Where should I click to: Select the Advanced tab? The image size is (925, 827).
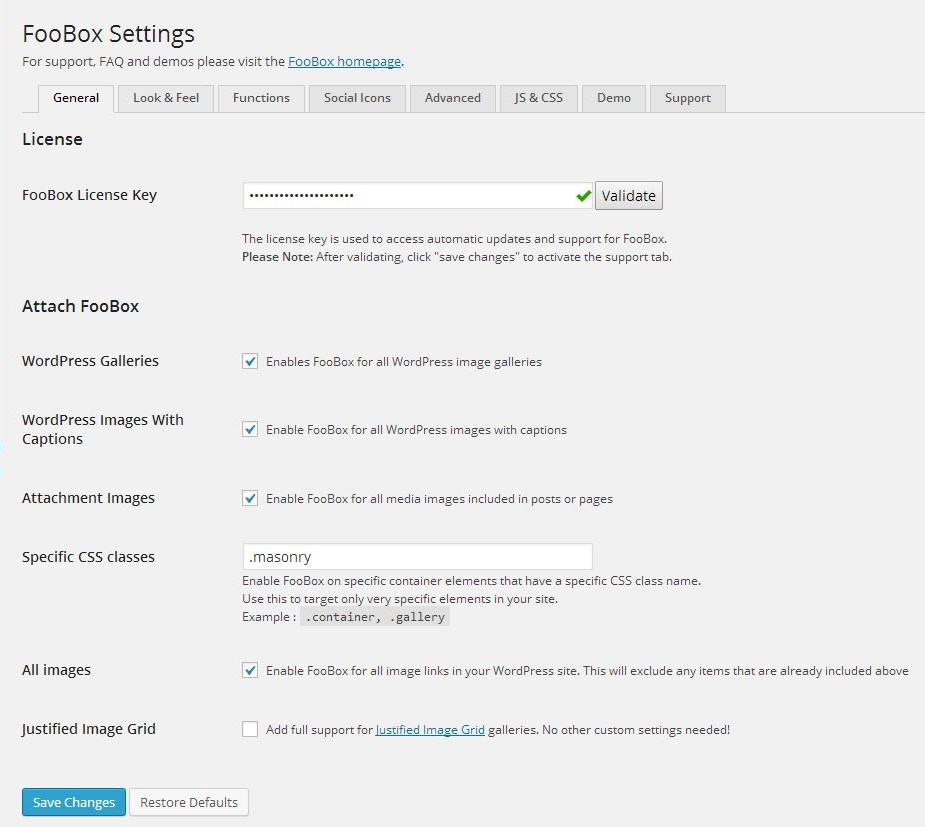tap(452, 98)
